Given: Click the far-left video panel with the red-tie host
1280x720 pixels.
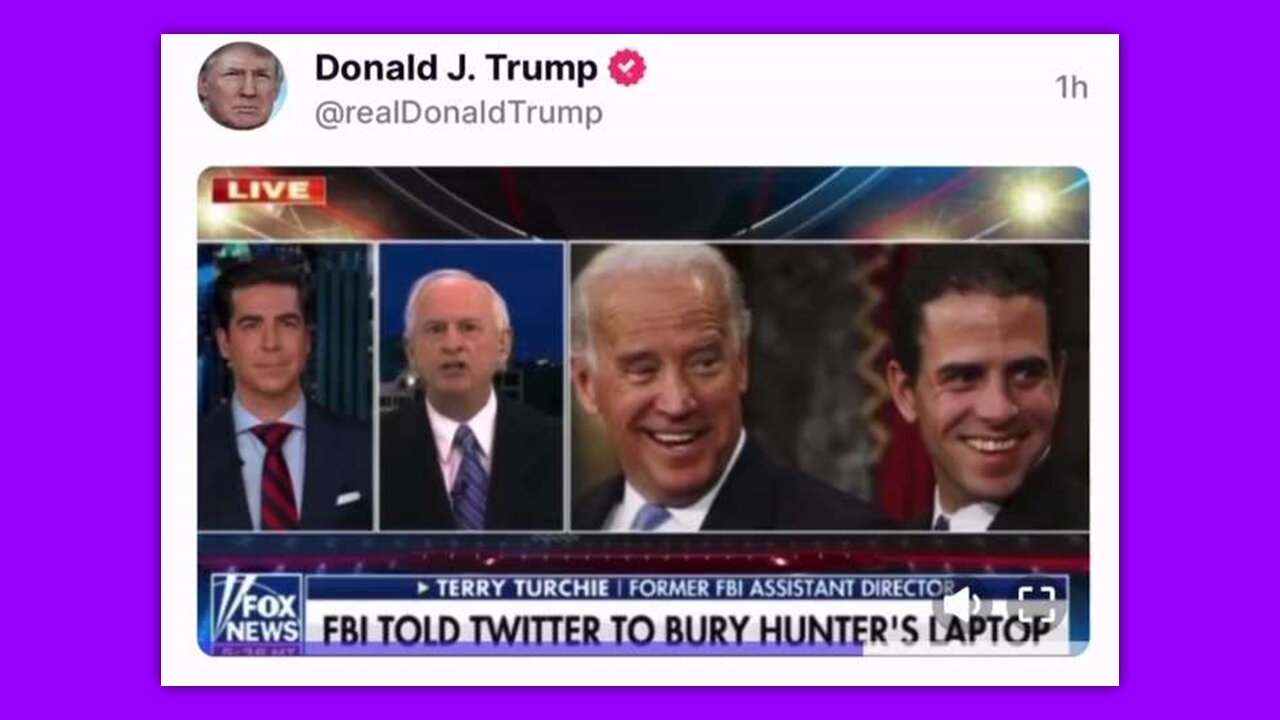Looking at the screenshot, I should pyautogui.click(x=286, y=386).
